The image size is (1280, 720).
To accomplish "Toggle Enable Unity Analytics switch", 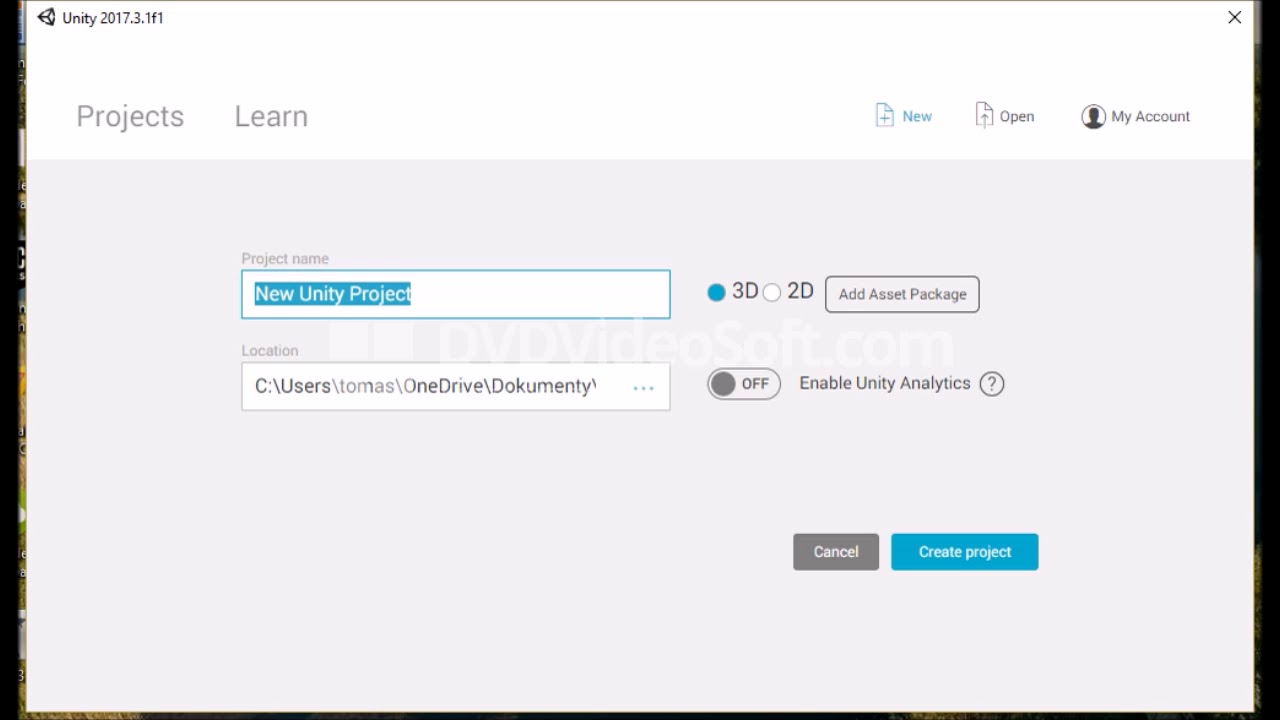I will [744, 384].
